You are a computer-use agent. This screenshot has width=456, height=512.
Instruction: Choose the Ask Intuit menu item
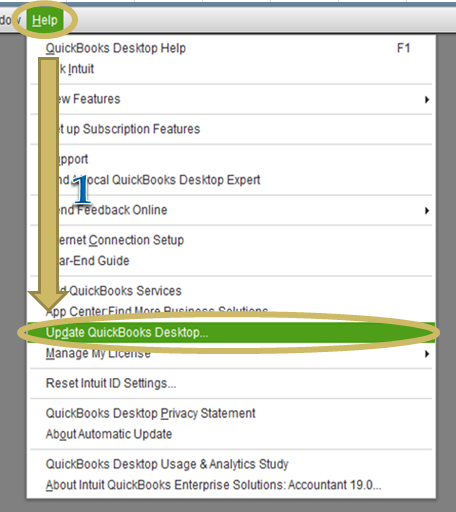[231, 69]
